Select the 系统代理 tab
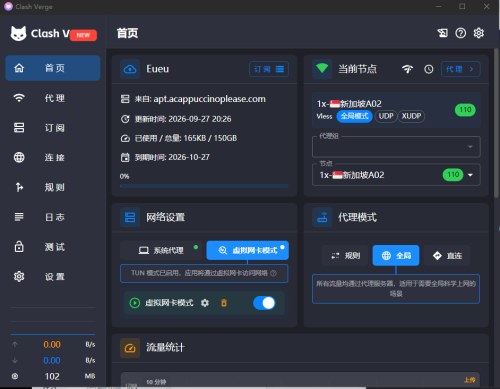 pos(161,250)
